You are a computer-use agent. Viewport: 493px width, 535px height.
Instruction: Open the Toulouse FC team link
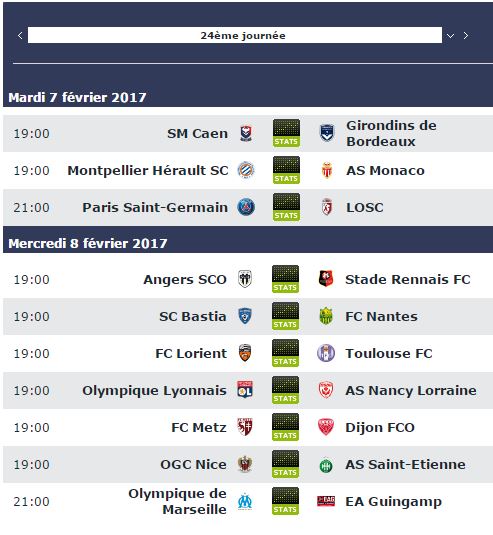pyautogui.click(x=389, y=353)
